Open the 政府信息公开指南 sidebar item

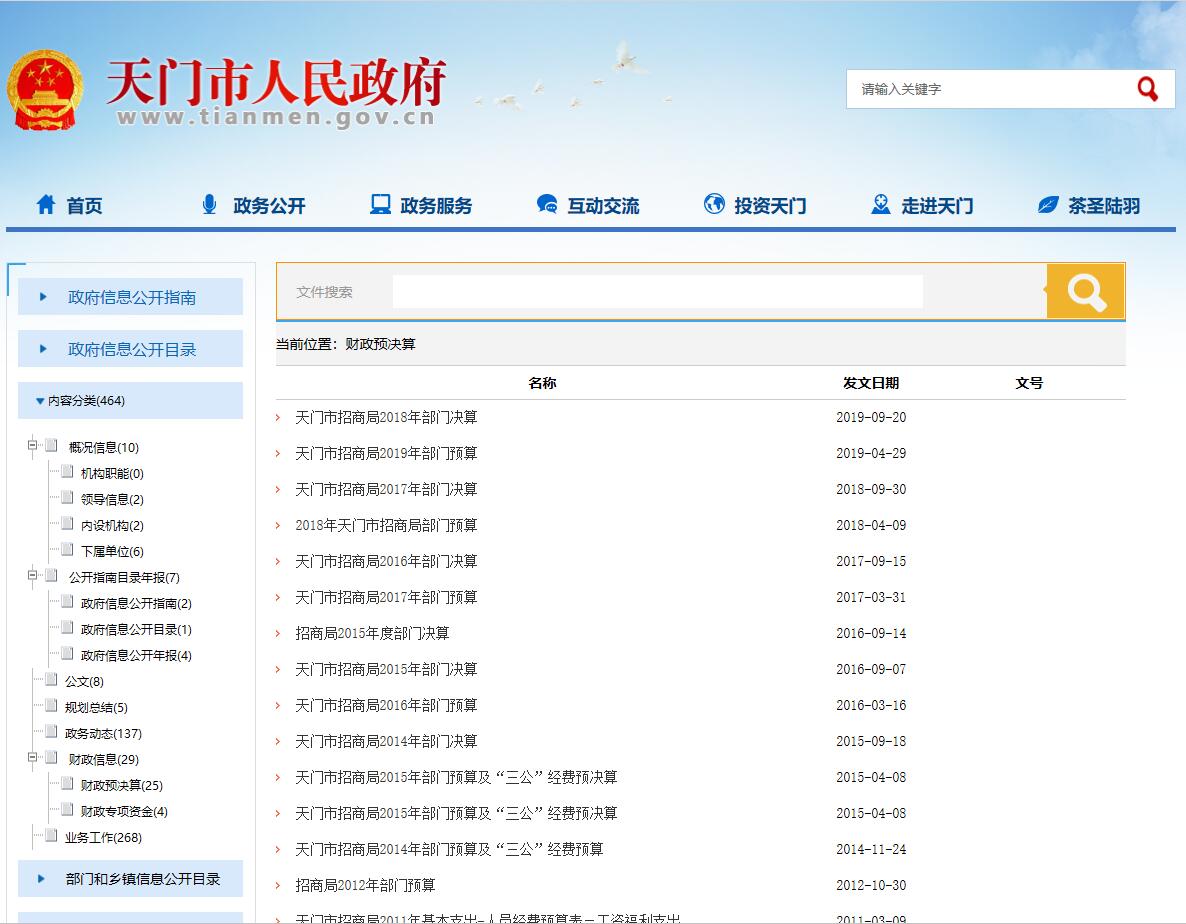click(x=131, y=297)
